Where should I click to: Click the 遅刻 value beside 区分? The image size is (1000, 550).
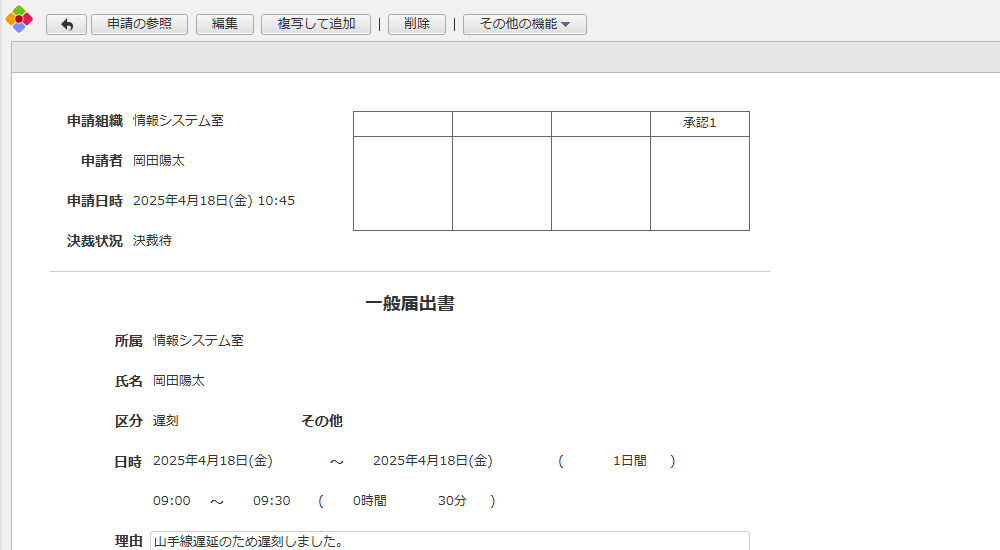(166, 421)
